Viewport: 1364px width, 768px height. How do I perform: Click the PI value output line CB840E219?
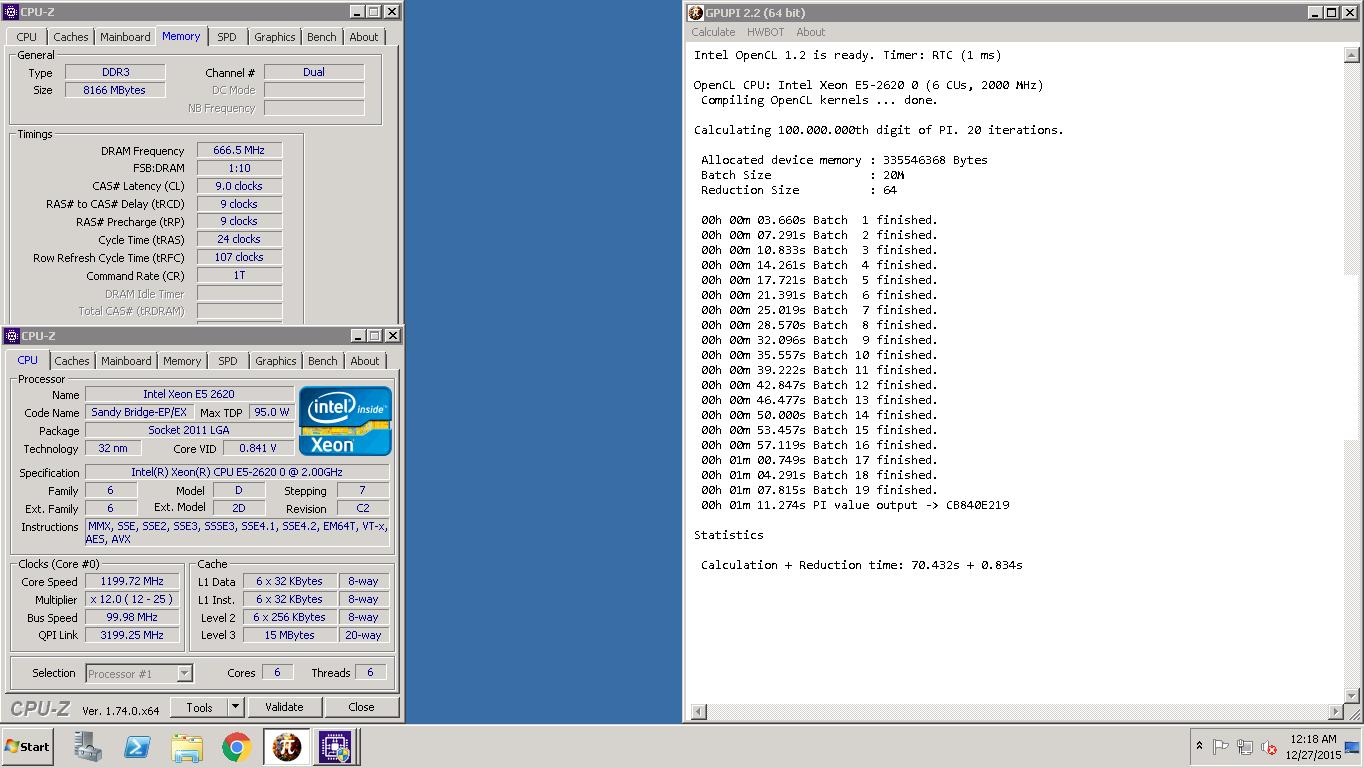click(855, 505)
